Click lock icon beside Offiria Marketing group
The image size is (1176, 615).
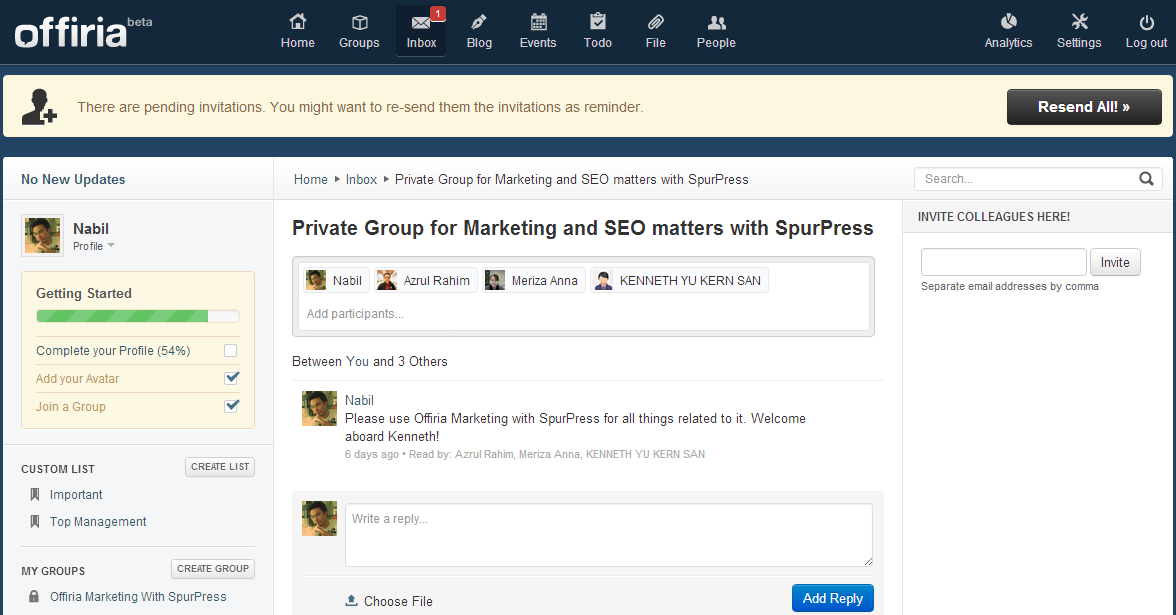[34, 596]
